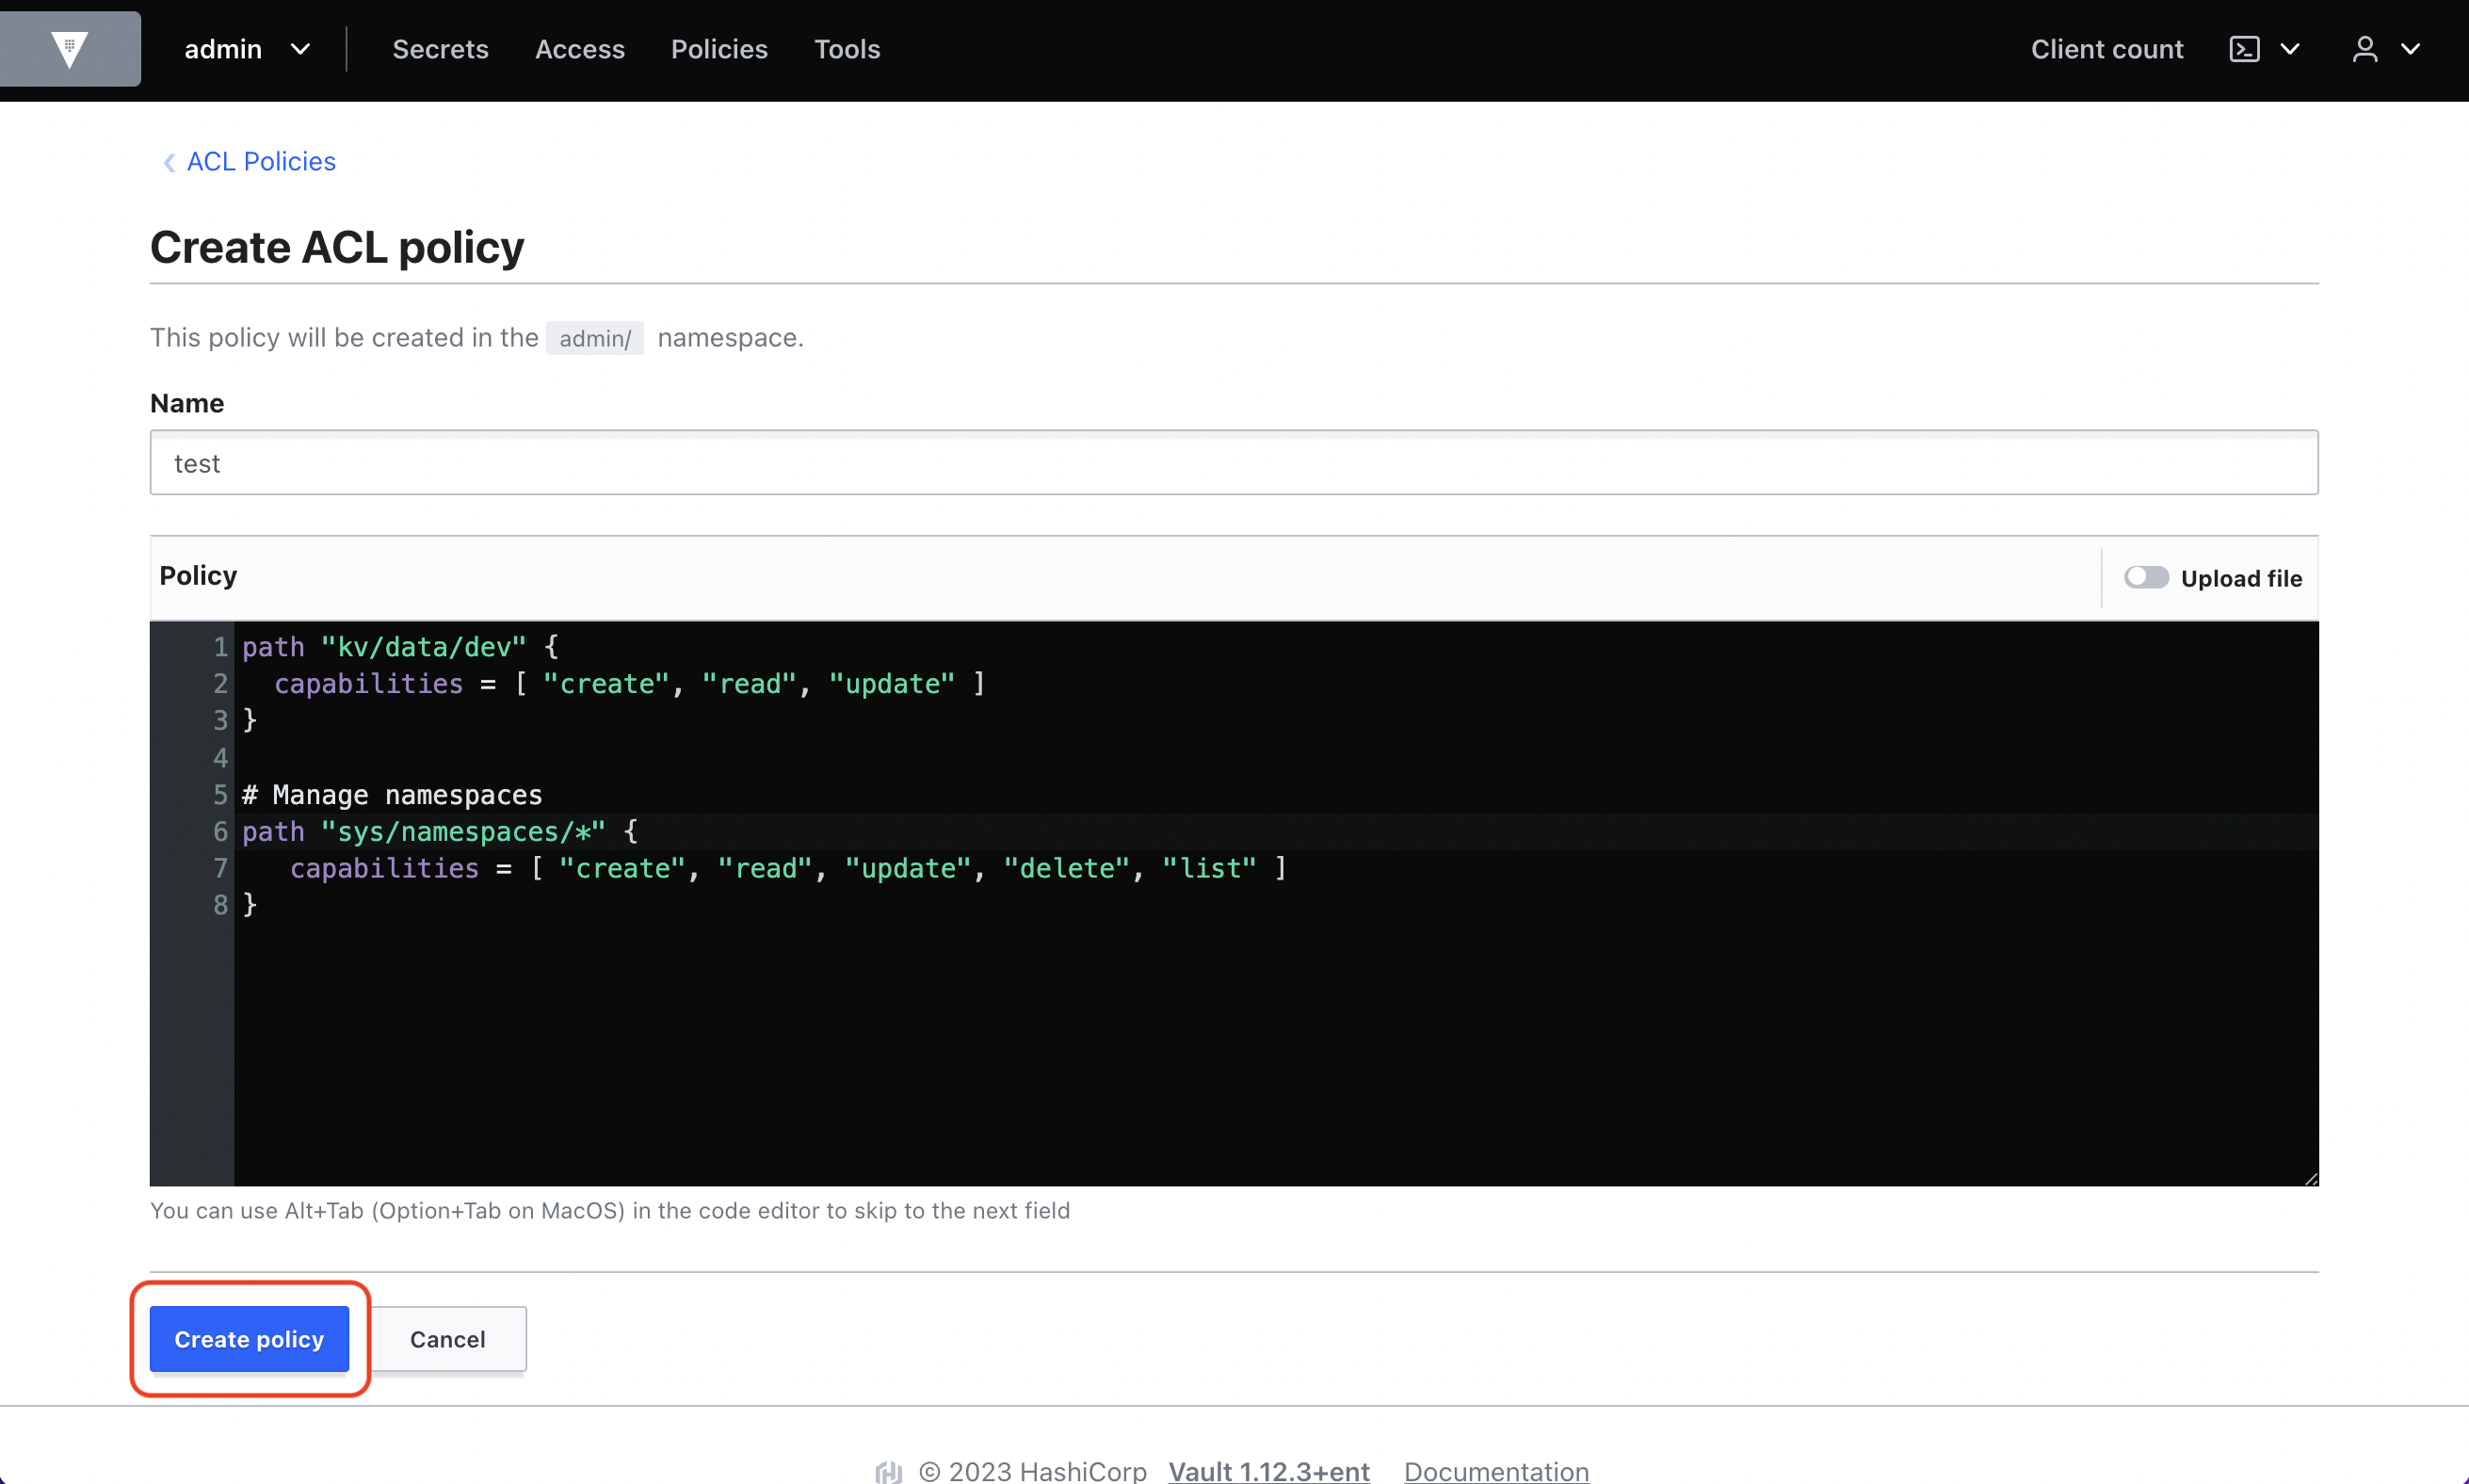Open the user profile icon menu
Image resolution: width=2469 pixels, height=1484 pixels.
(x=2364, y=49)
